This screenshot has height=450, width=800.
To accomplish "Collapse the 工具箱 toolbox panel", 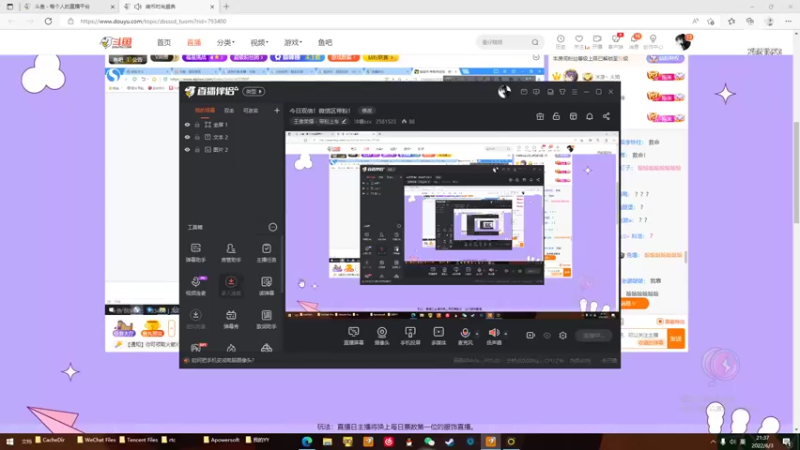I will click(273, 227).
